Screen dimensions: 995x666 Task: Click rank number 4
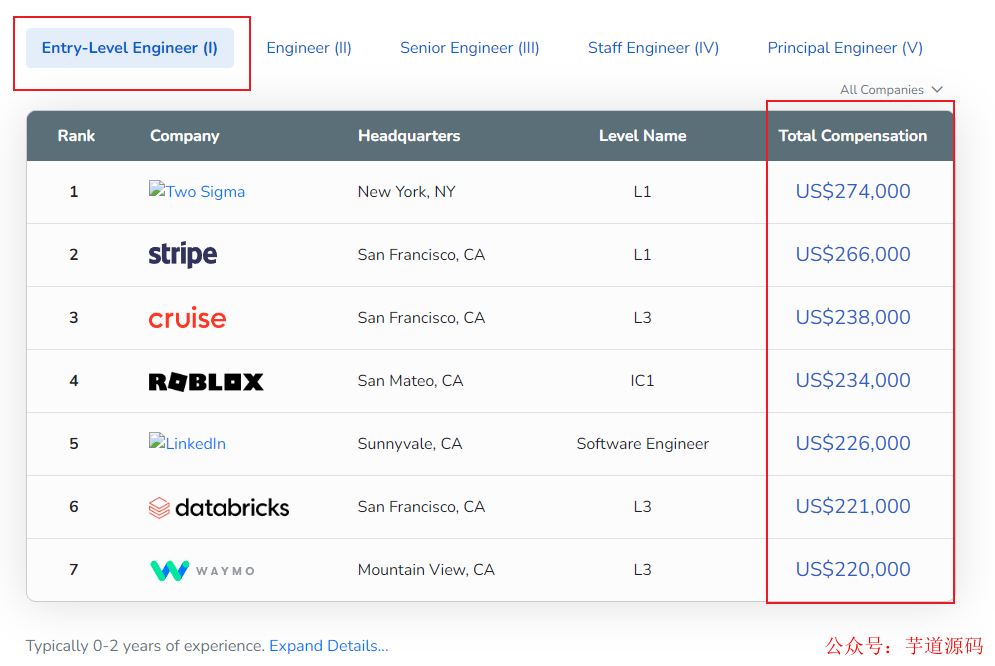pos(74,381)
